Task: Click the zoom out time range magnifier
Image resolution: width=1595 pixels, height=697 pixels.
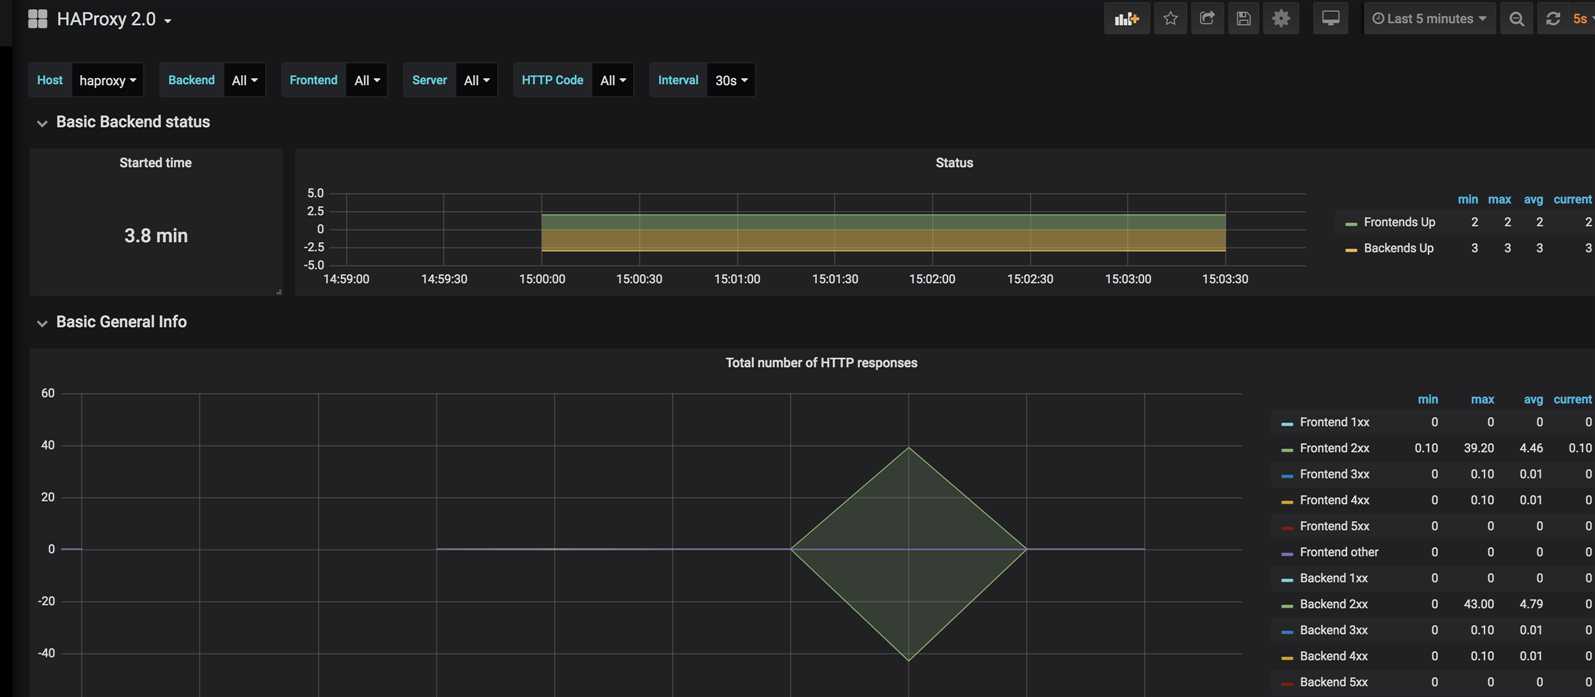Action: tap(1517, 19)
